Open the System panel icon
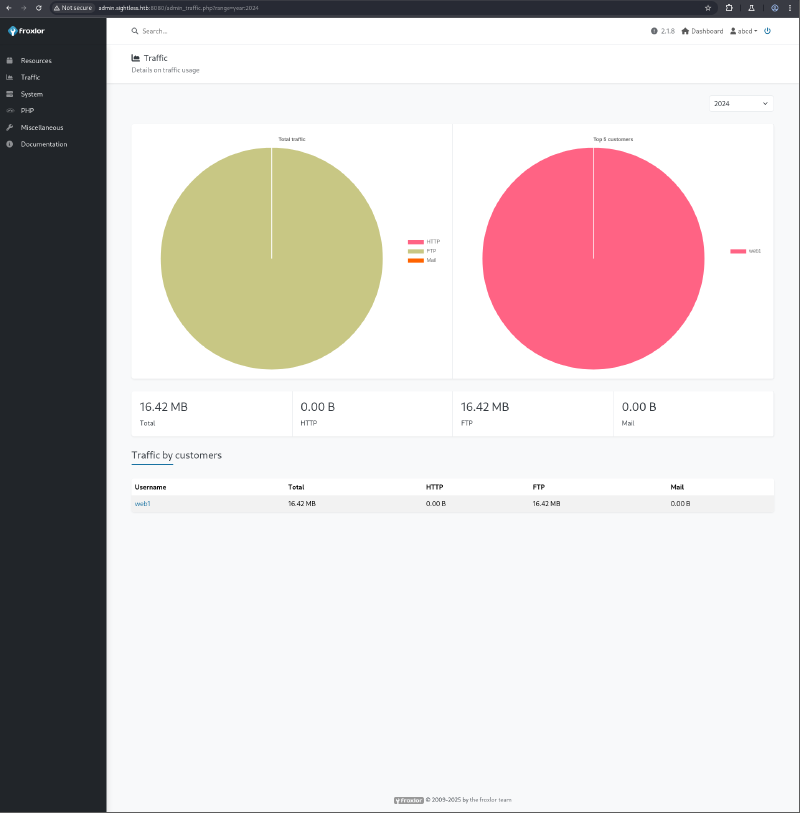The width and height of the screenshot is (800, 813). pos(11,94)
